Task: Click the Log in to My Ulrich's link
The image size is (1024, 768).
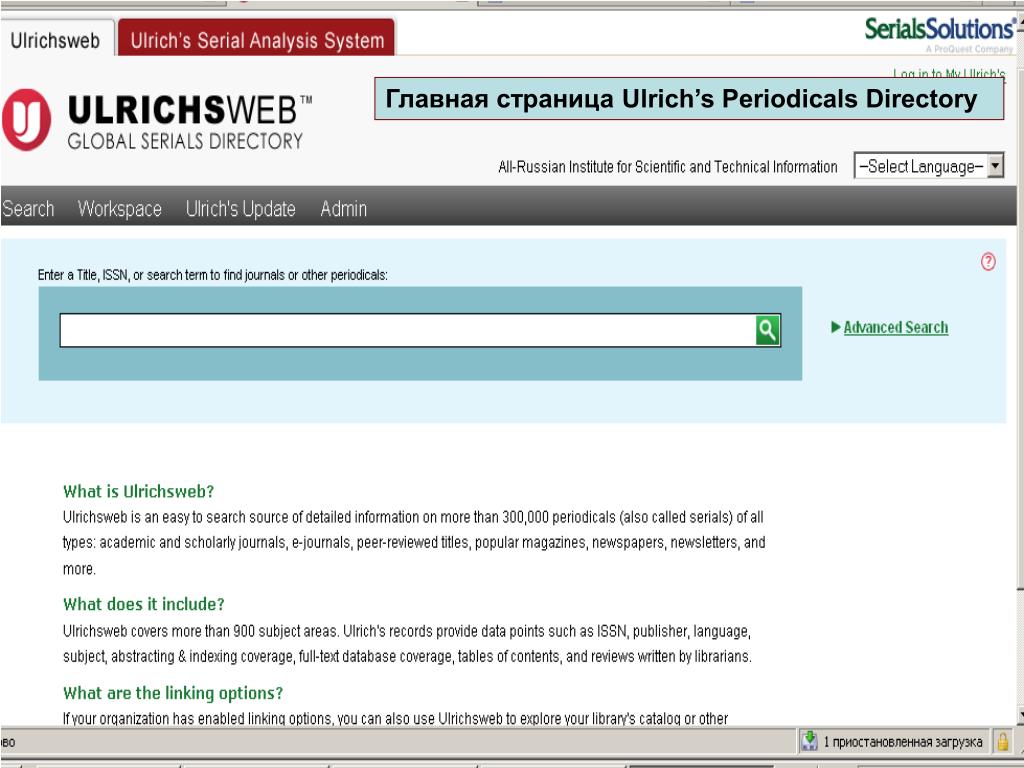Action: click(x=949, y=73)
